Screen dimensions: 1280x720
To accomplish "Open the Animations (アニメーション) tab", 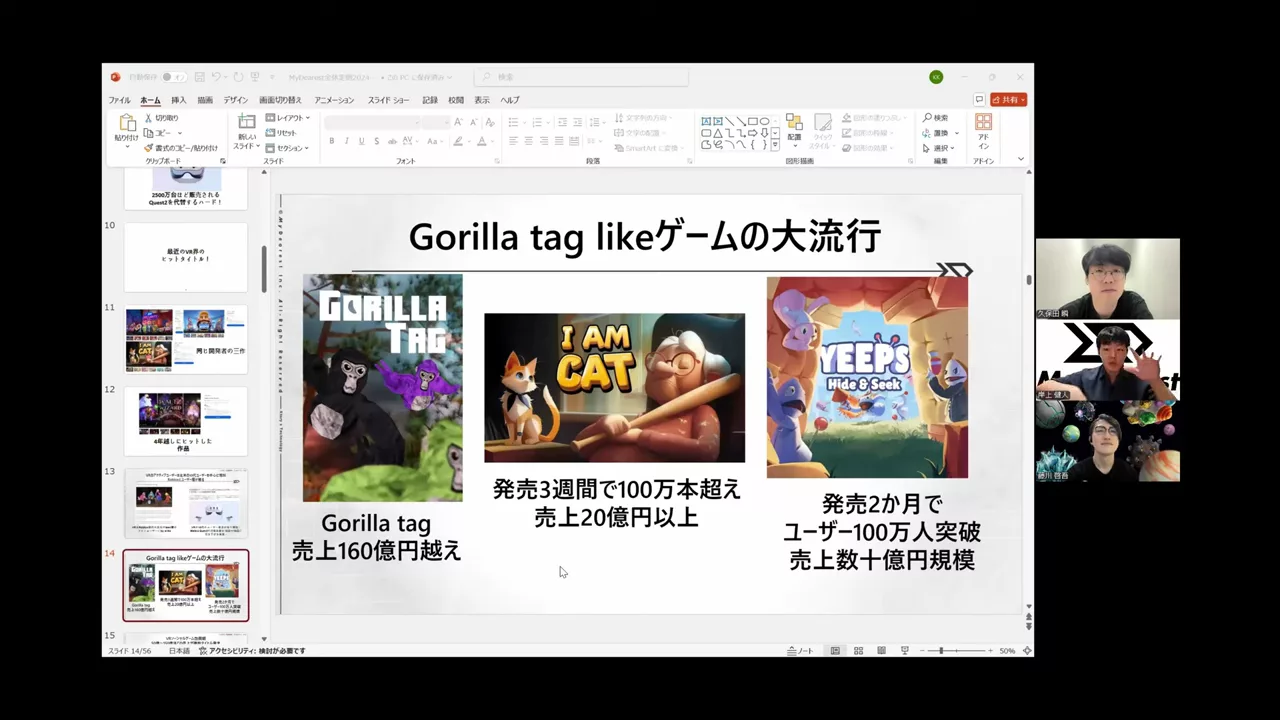I will [334, 100].
